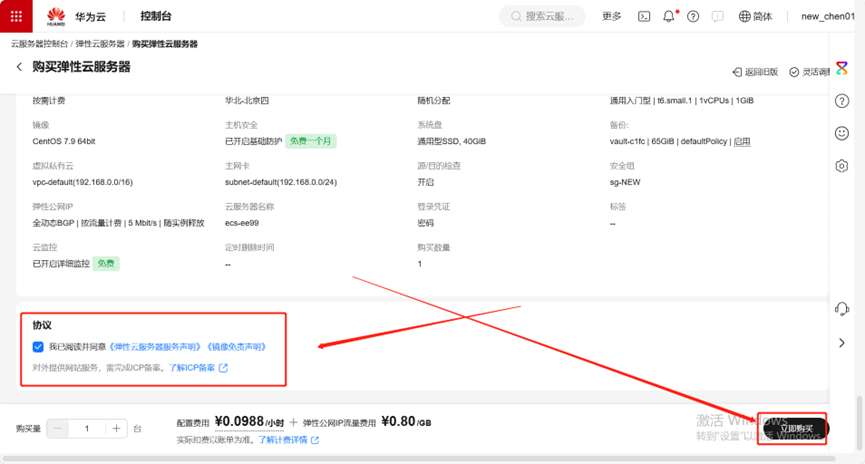This screenshot has height=464, width=865.
Task: Switch language via 简体 globe
Action: [x=755, y=17]
